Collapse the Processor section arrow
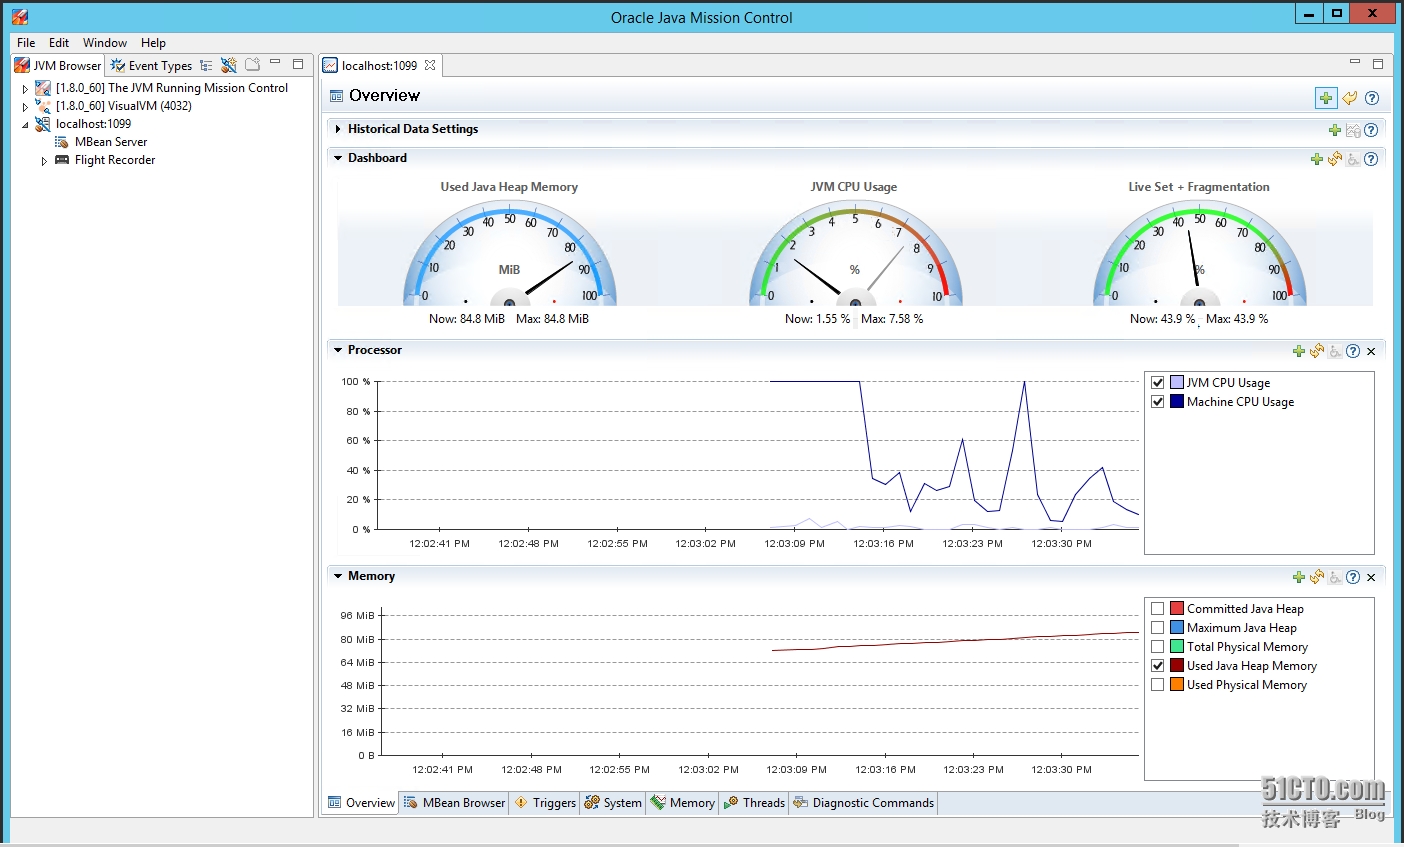This screenshot has height=847, width=1404. pyautogui.click(x=338, y=350)
